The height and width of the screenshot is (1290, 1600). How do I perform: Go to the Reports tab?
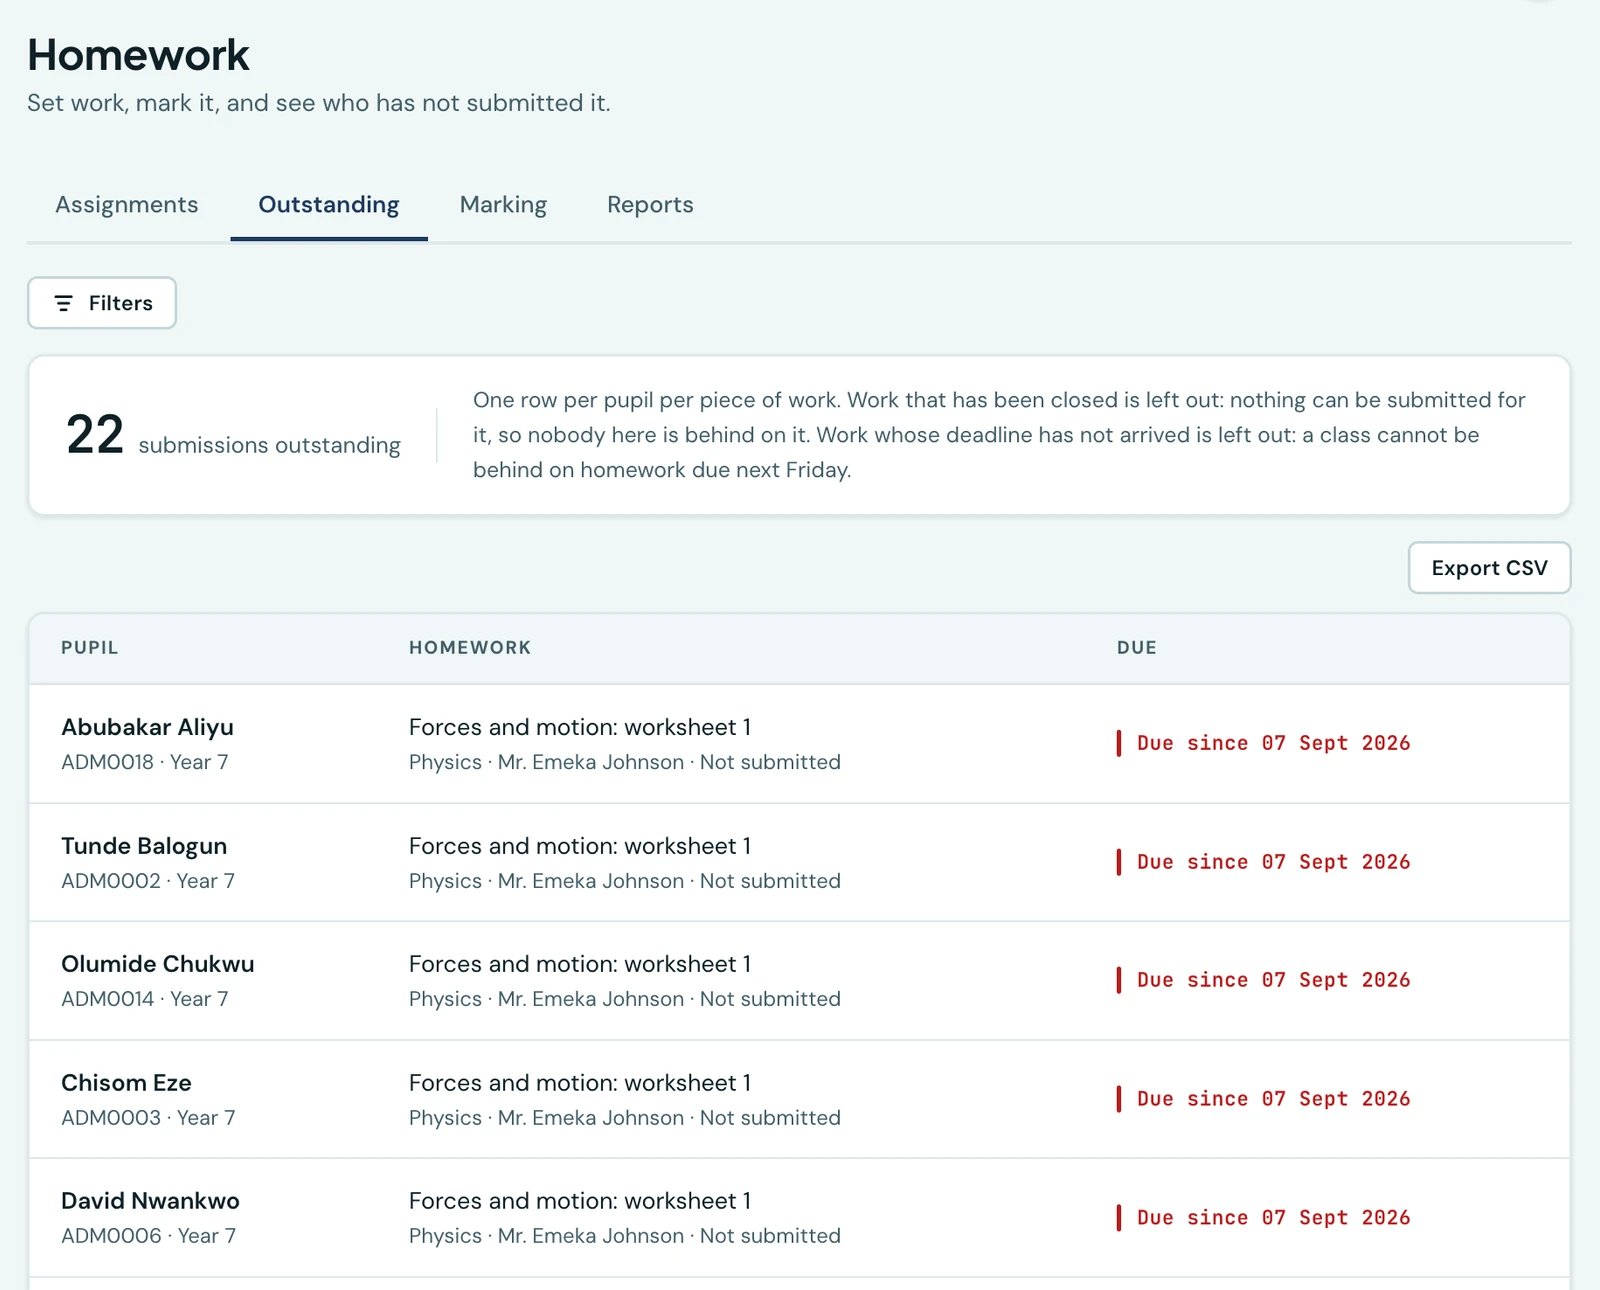[650, 205]
